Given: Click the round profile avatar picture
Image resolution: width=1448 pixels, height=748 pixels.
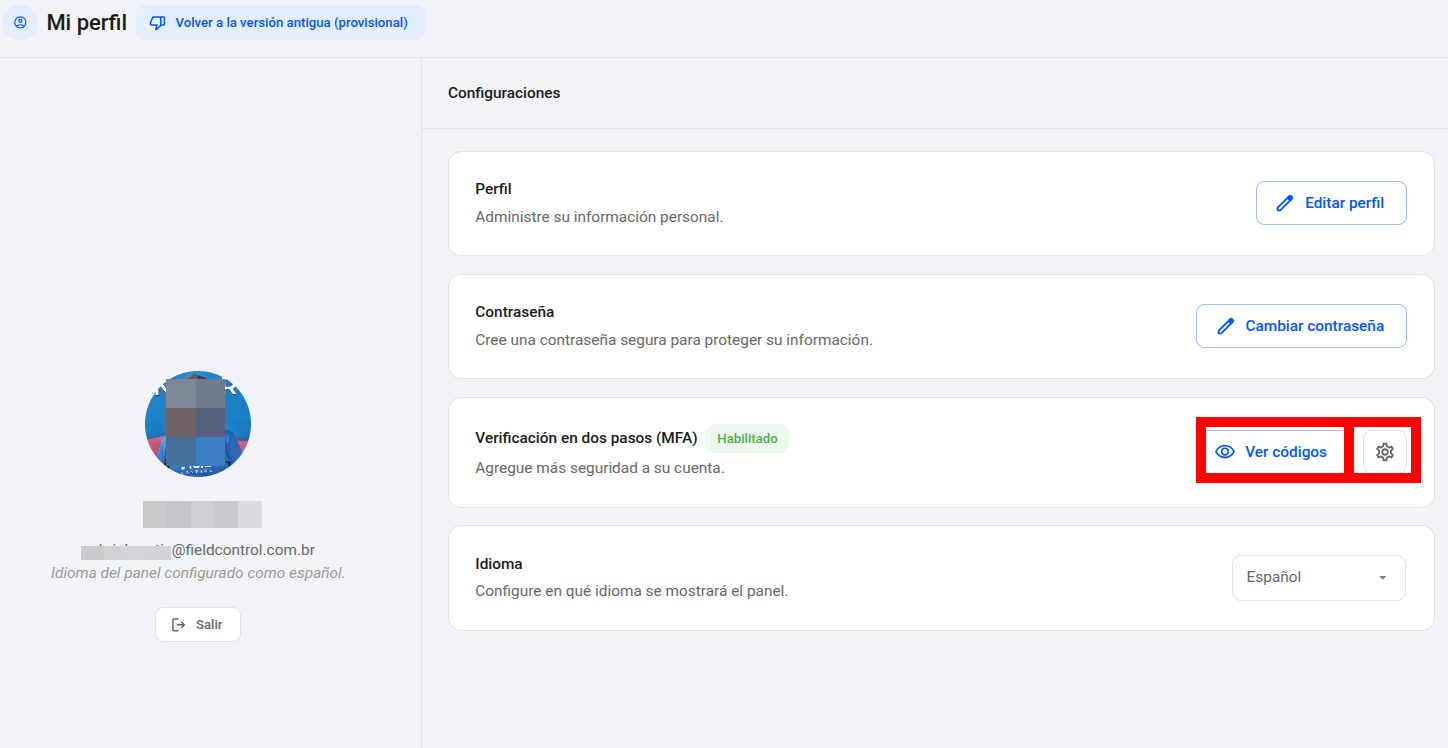Looking at the screenshot, I should coord(198,424).
